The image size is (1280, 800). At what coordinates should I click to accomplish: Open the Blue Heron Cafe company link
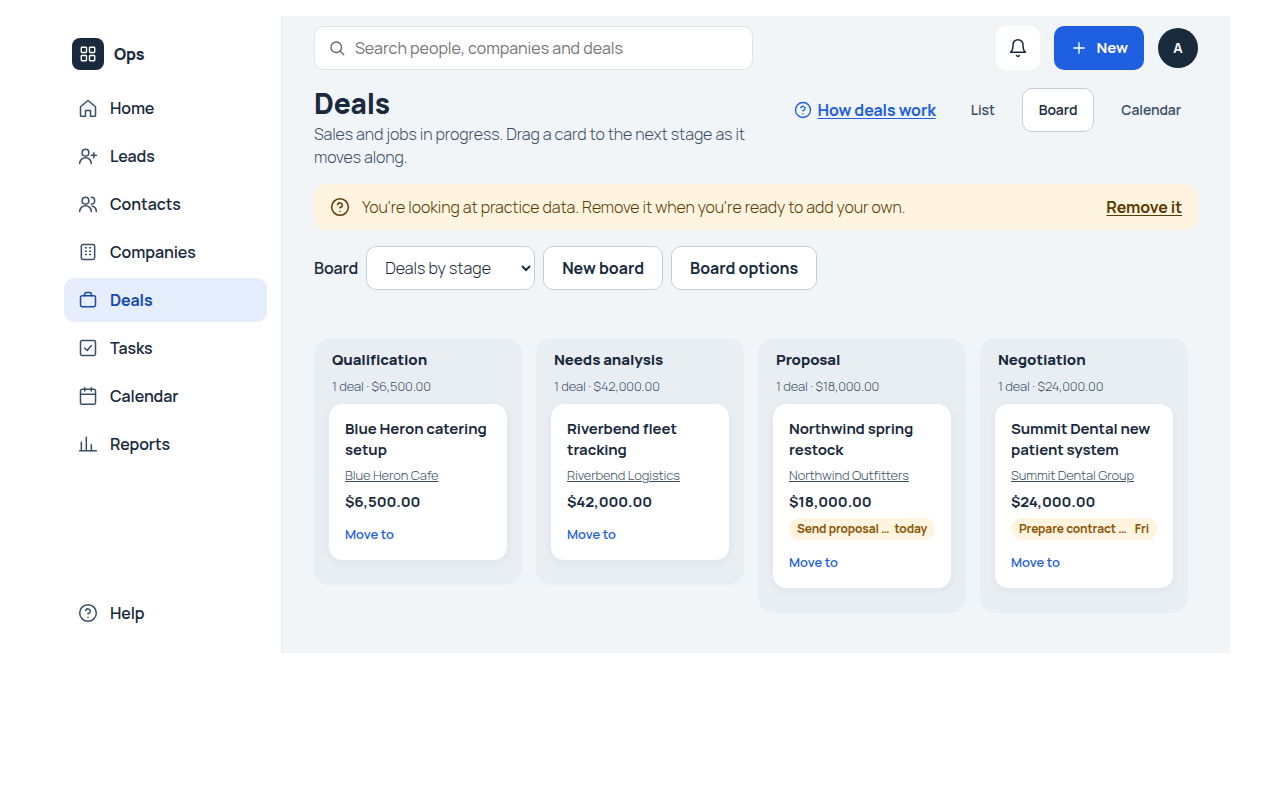click(391, 476)
